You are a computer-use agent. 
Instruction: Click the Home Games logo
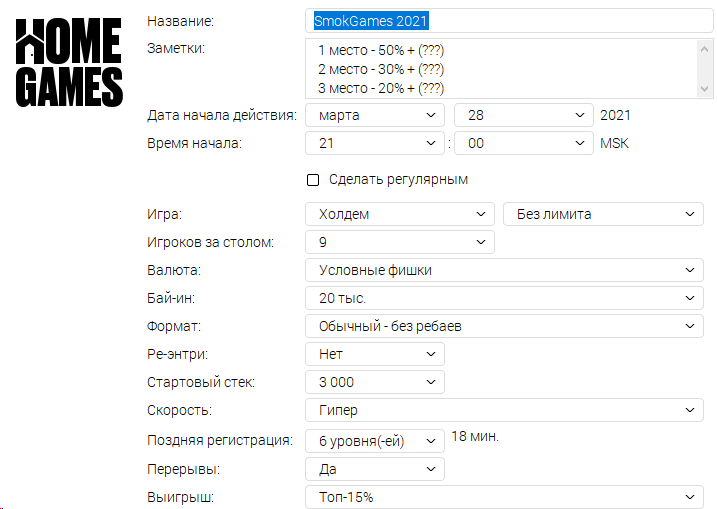pyautogui.click(x=69, y=62)
